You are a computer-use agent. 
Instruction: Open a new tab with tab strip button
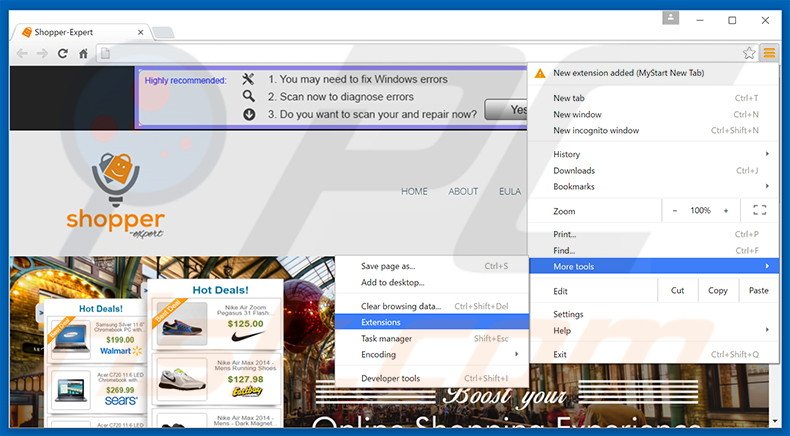coord(163,33)
